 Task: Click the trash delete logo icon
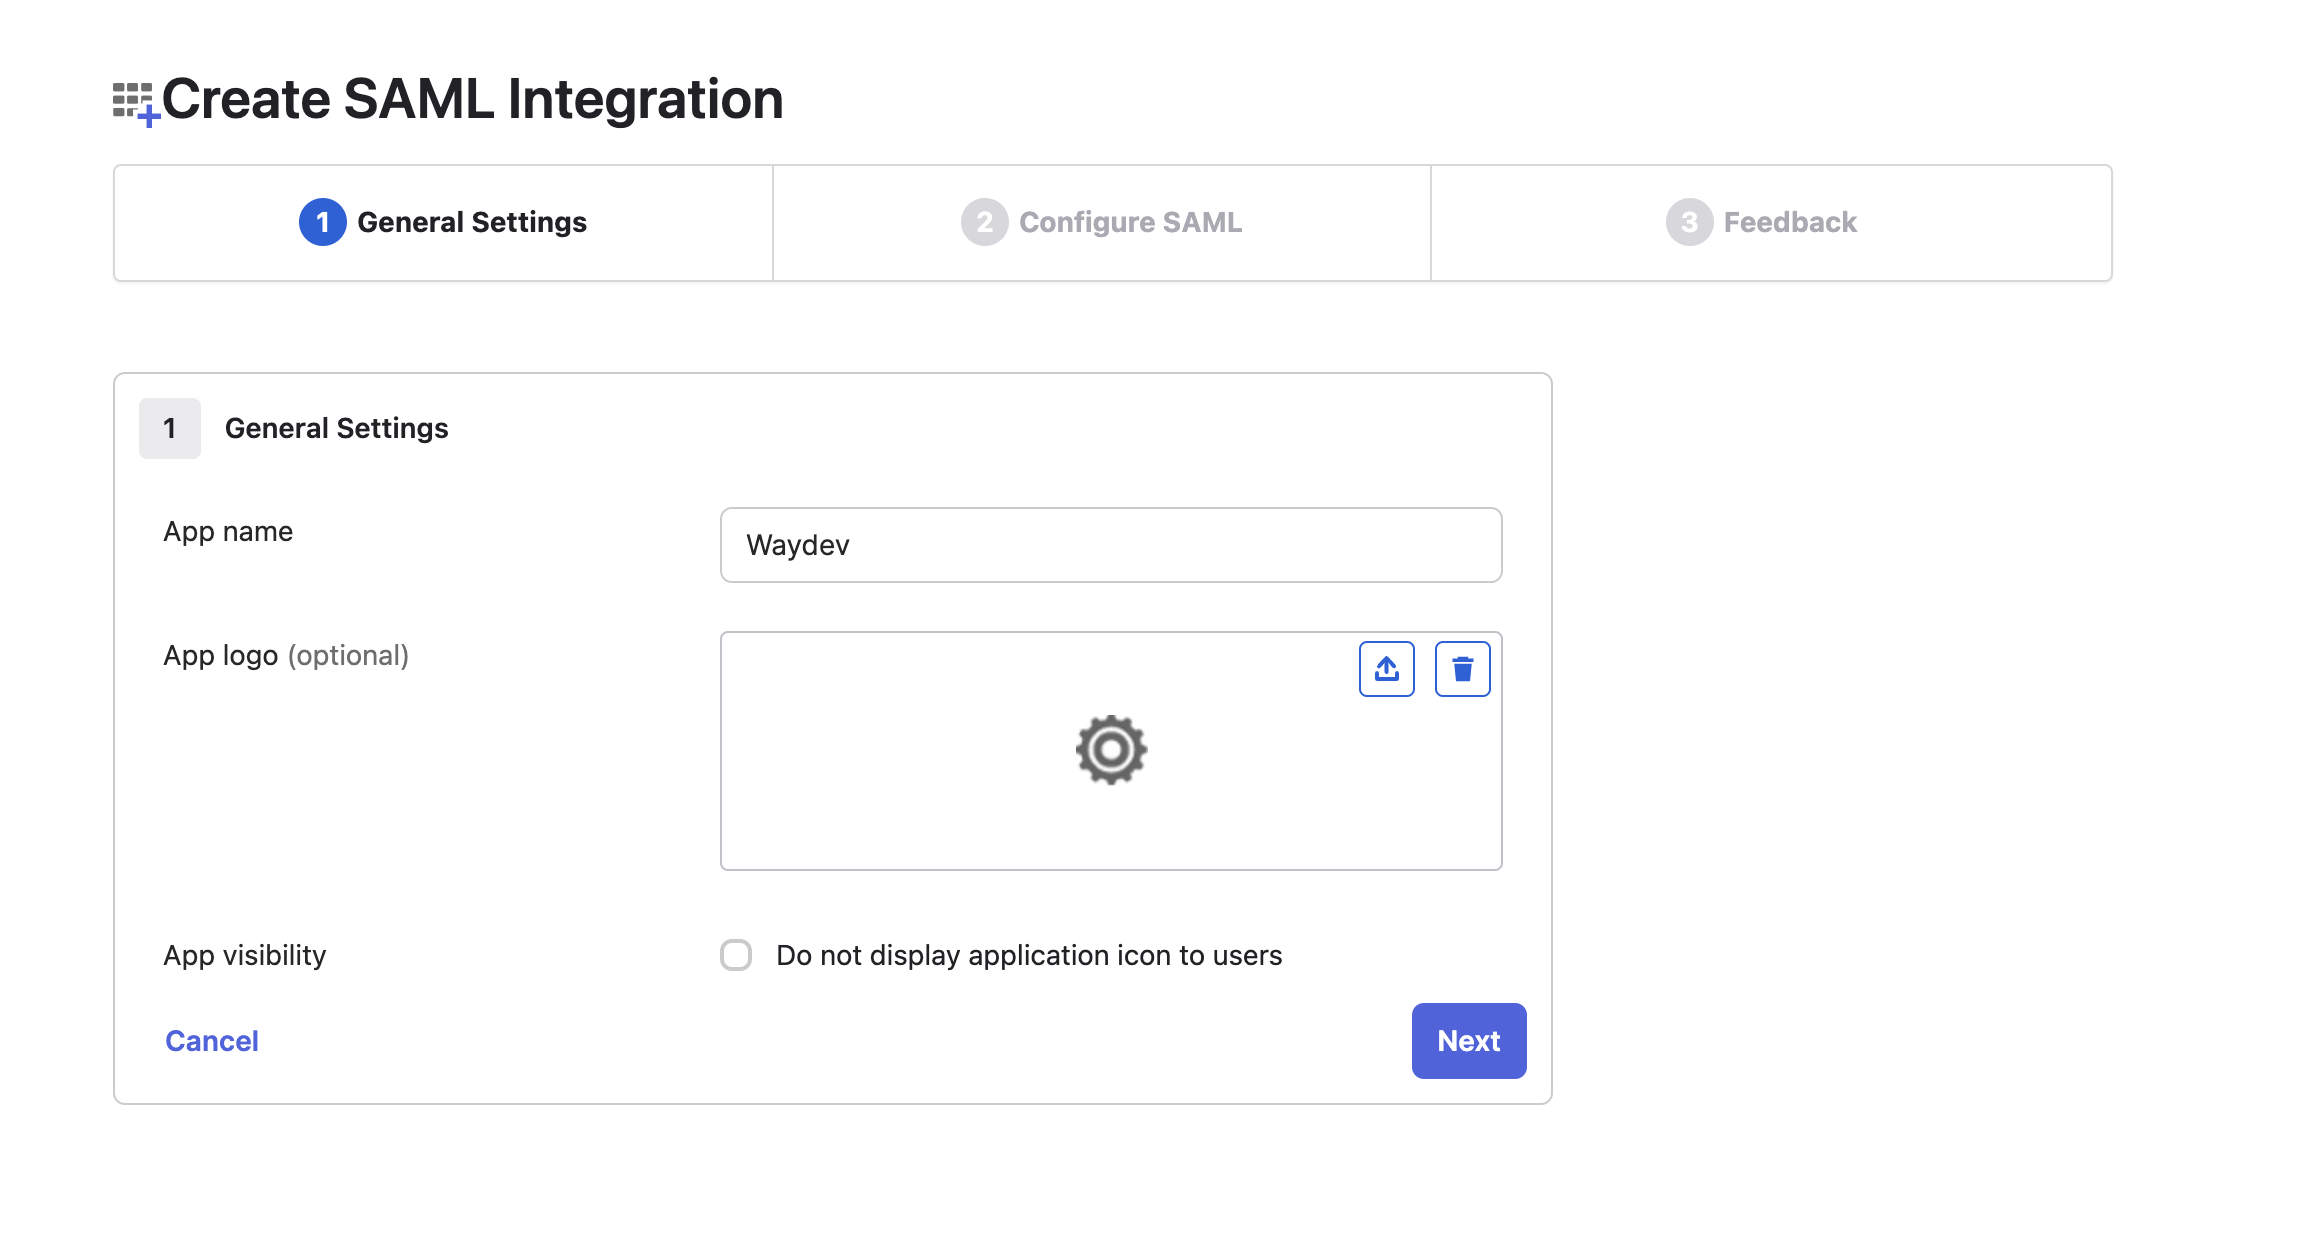(1462, 669)
